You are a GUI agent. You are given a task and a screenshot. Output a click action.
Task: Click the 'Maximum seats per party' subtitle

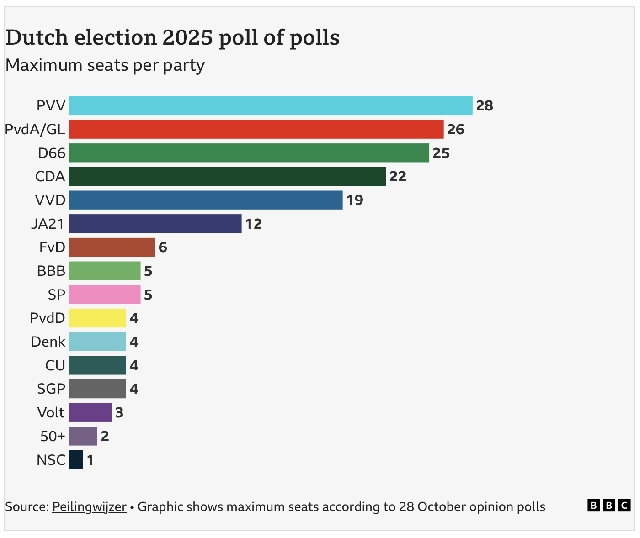click(x=105, y=65)
